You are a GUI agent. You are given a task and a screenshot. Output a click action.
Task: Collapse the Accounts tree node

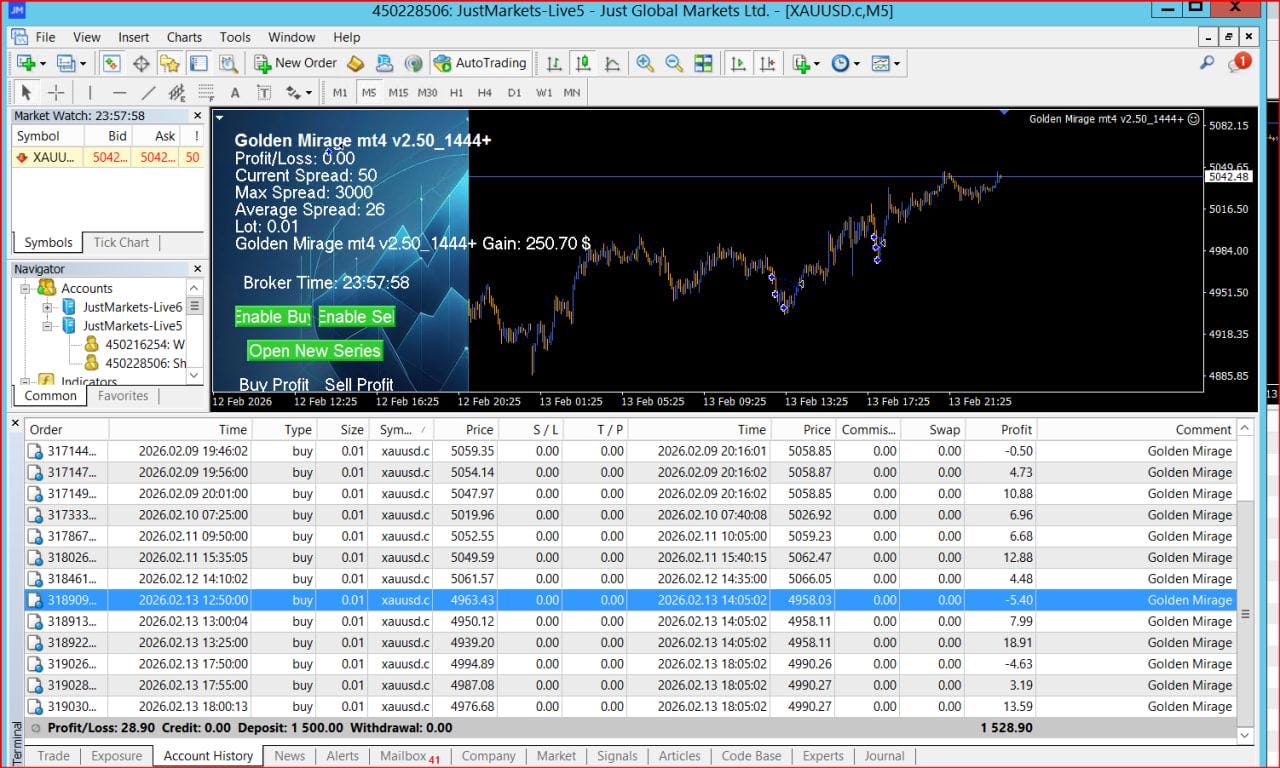[25, 288]
